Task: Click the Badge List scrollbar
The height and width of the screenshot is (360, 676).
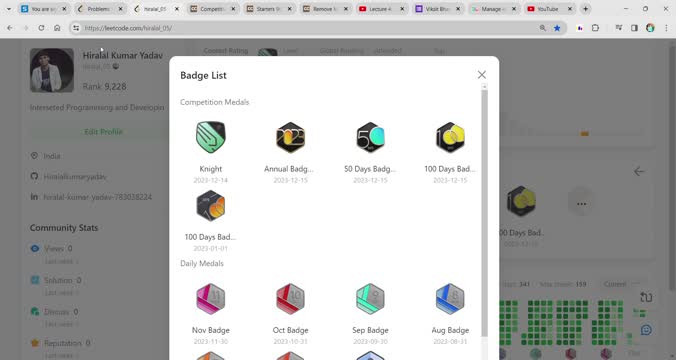Action: click(x=485, y=213)
